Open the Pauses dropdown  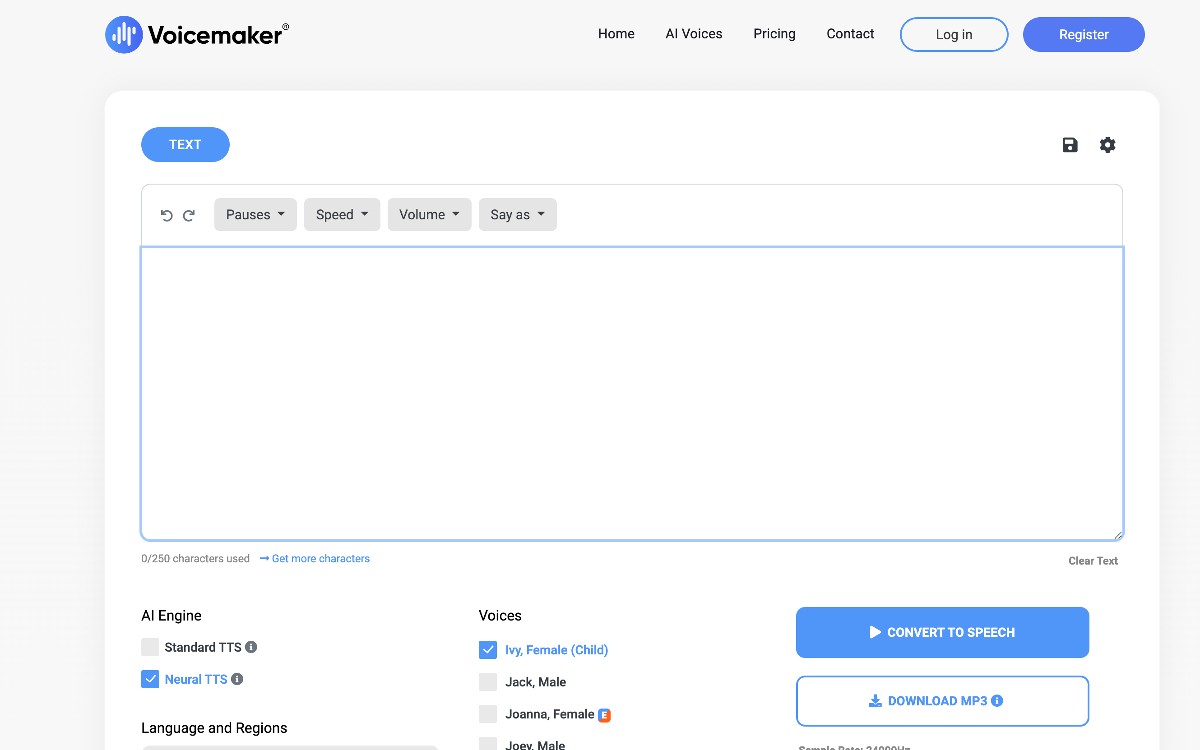tap(255, 214)
